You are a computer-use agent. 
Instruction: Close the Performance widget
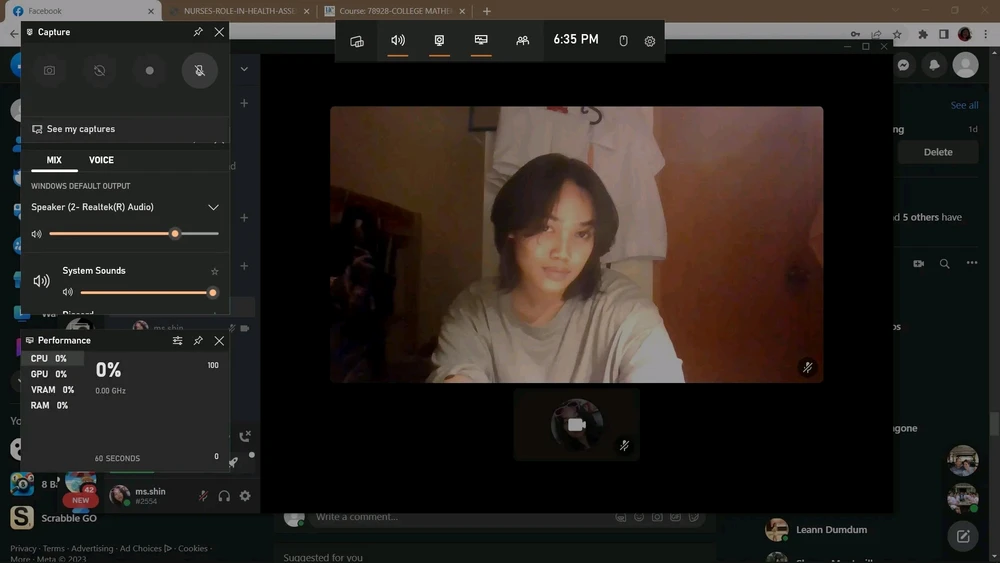(x=219, y=341)
